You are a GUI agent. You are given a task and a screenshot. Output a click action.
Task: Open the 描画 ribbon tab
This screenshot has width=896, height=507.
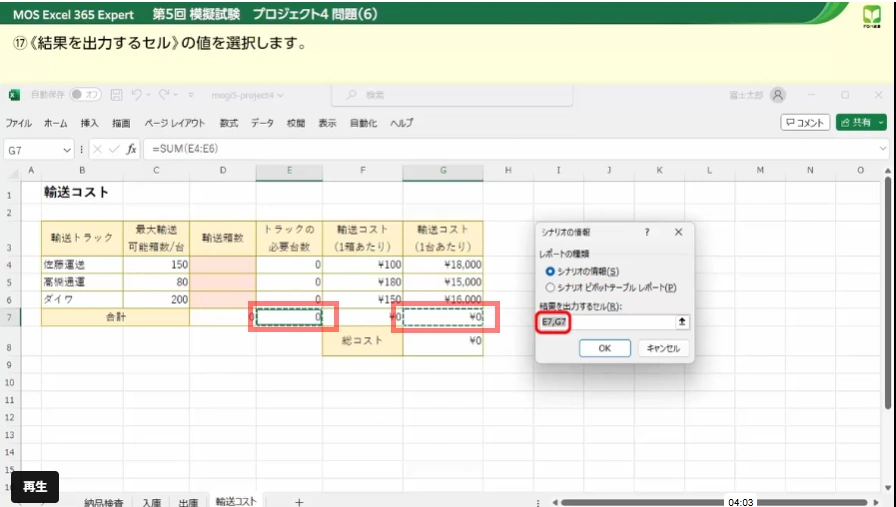(121, 123)
